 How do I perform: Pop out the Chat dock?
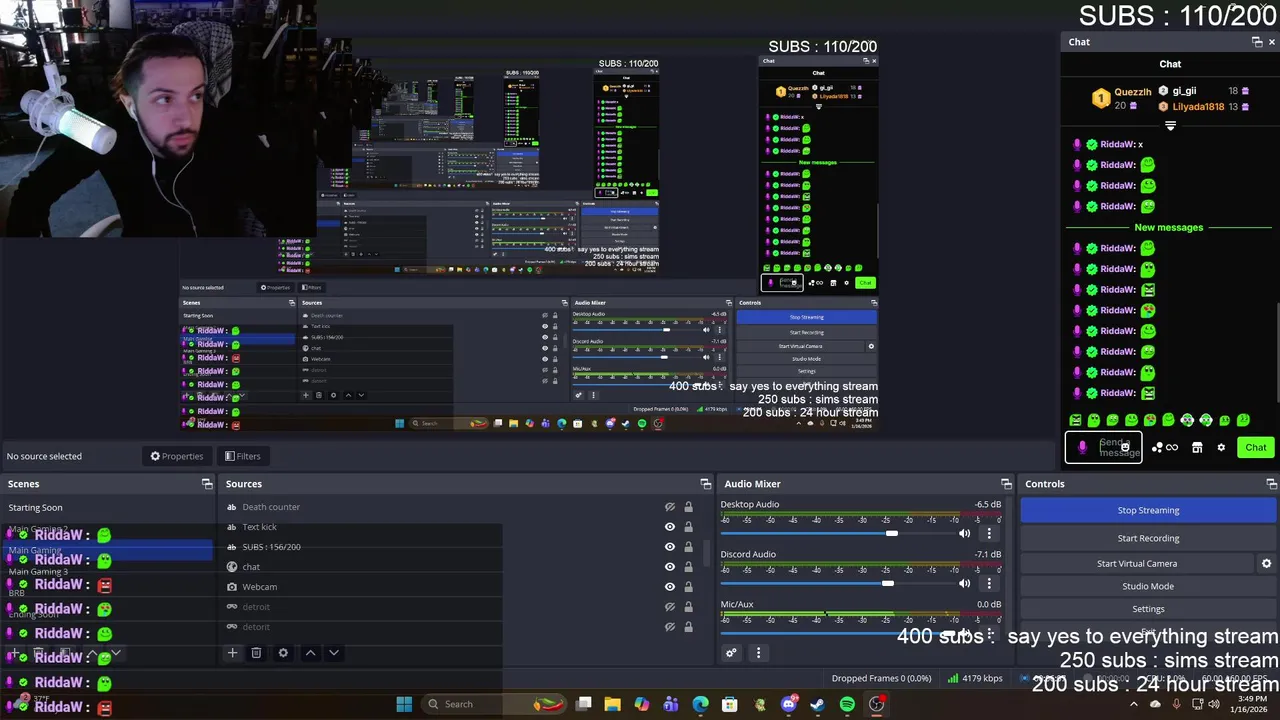tap(1257, 42)
